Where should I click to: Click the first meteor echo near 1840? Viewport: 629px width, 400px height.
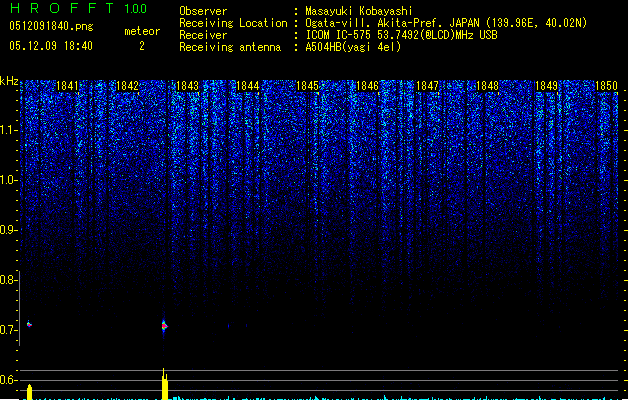pos(29,324)
